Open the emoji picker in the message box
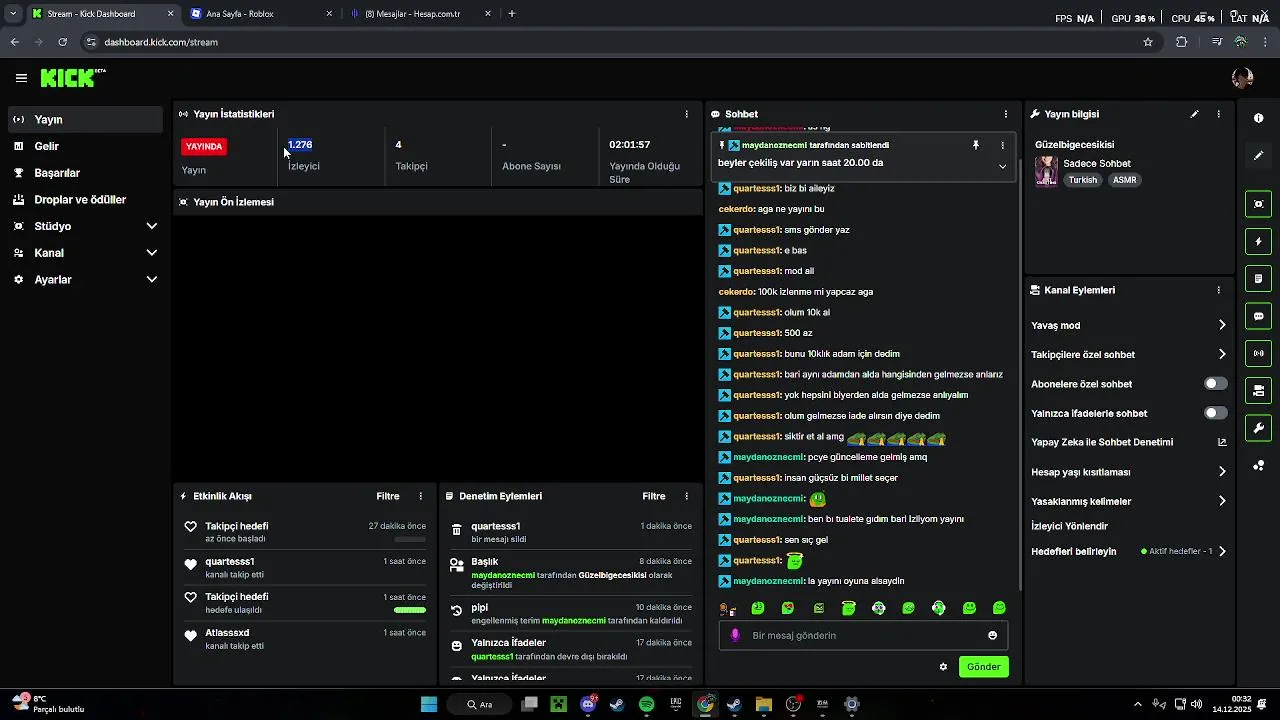1280x720 pixels. 992,635
